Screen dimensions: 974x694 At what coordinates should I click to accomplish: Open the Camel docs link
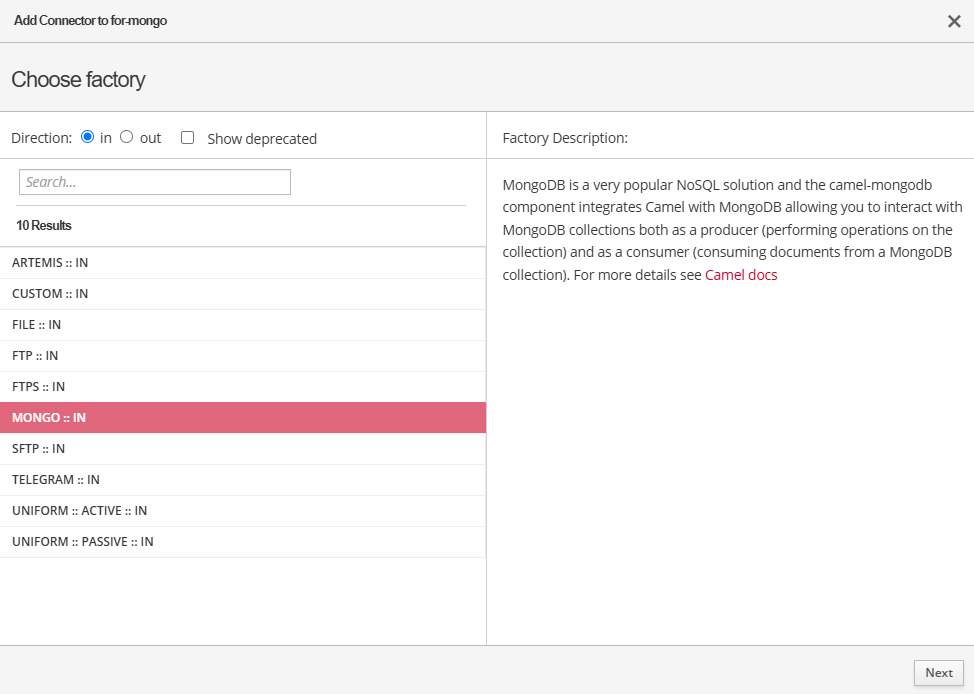coord(741,275)
